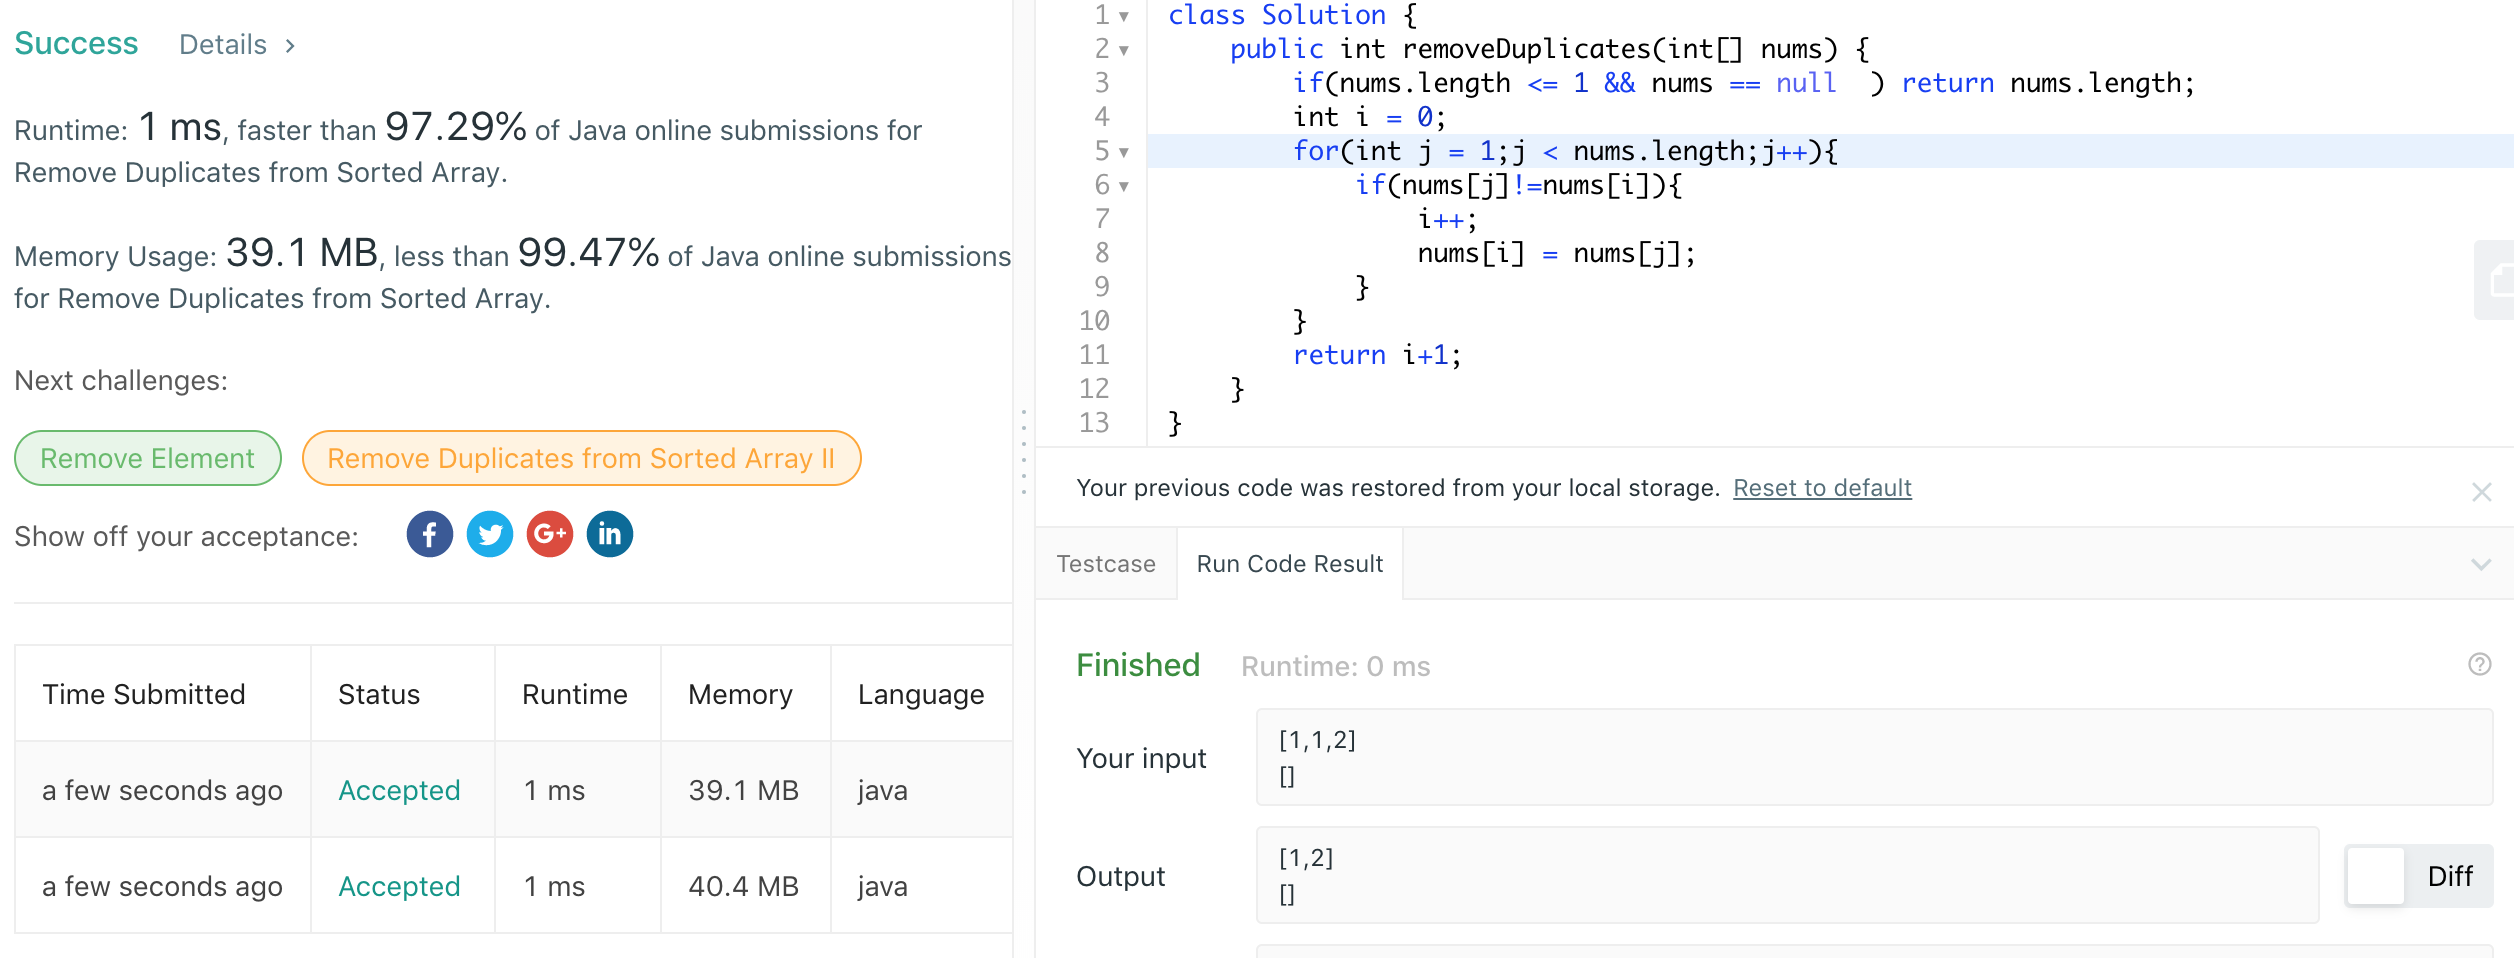The height and width of the screenshot is (958, 2514).
Task: Fold code at line 2 arrow
Action: [x=1124, y=50]
